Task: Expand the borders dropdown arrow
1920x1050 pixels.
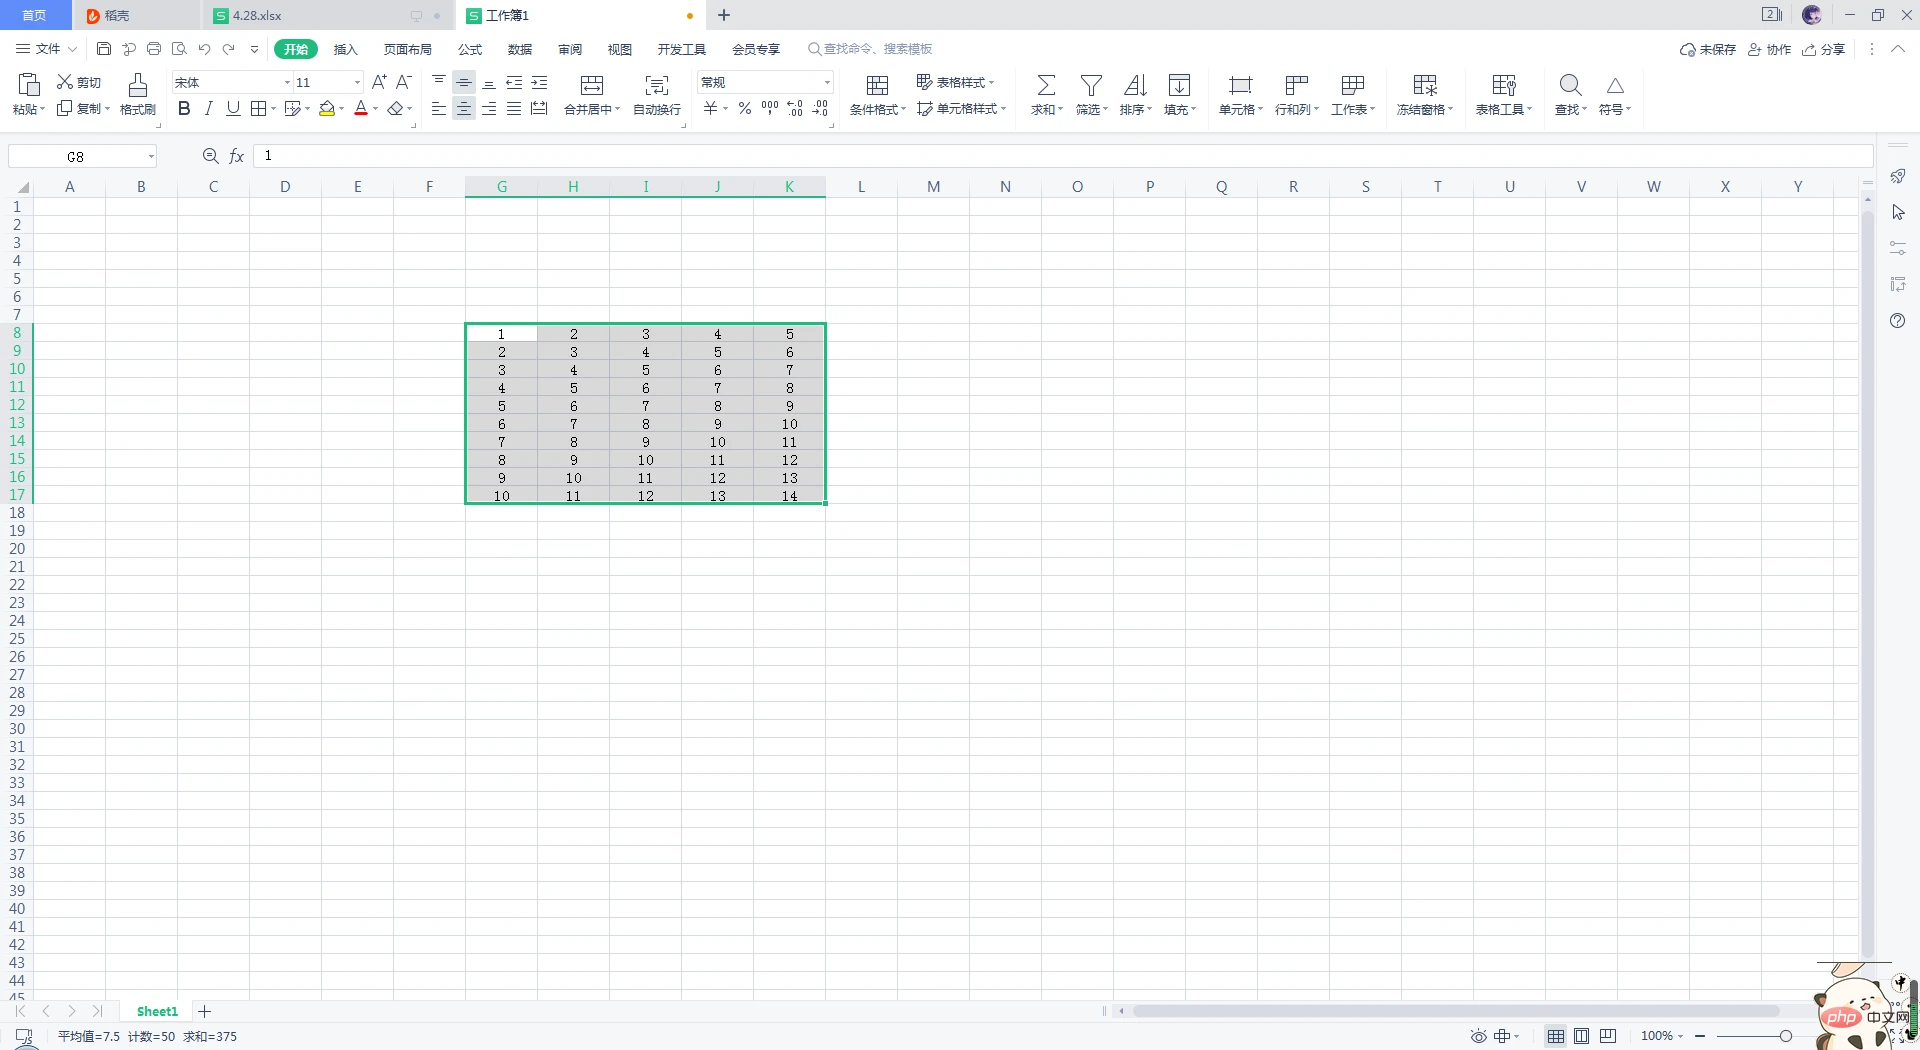Action: [x=273, y=108]
